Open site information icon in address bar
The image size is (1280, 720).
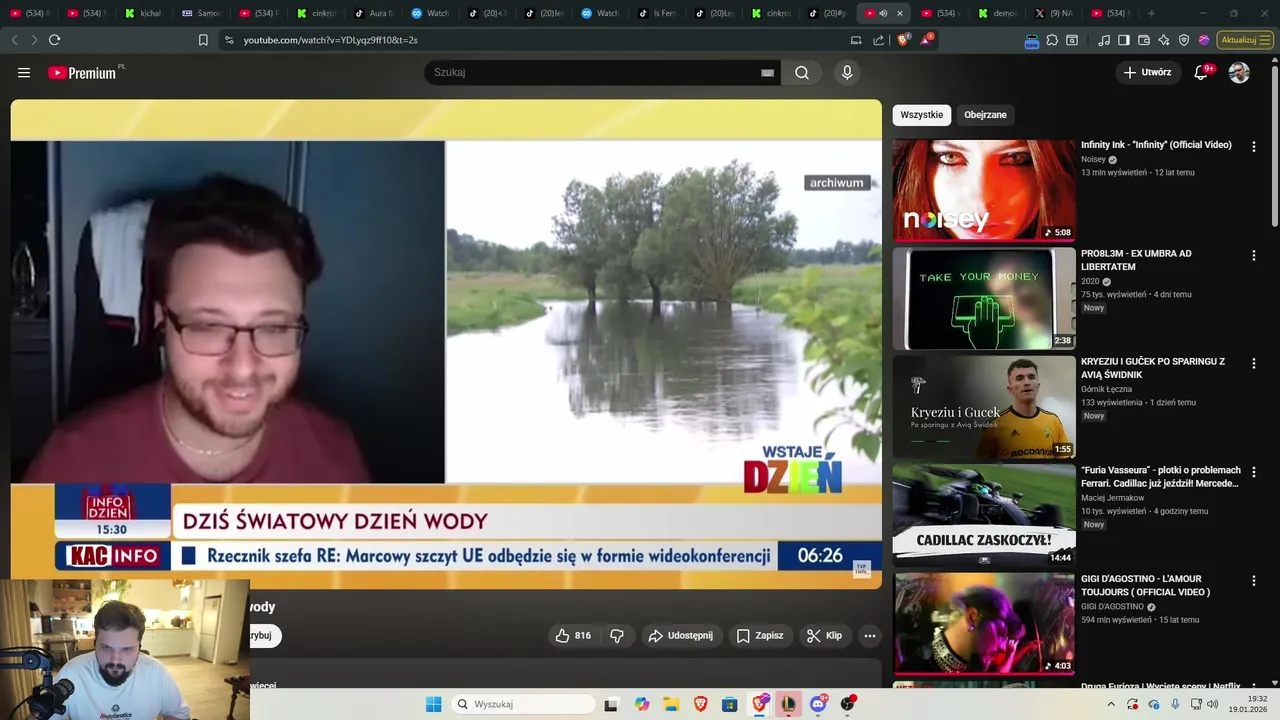(x=229, y=40)
